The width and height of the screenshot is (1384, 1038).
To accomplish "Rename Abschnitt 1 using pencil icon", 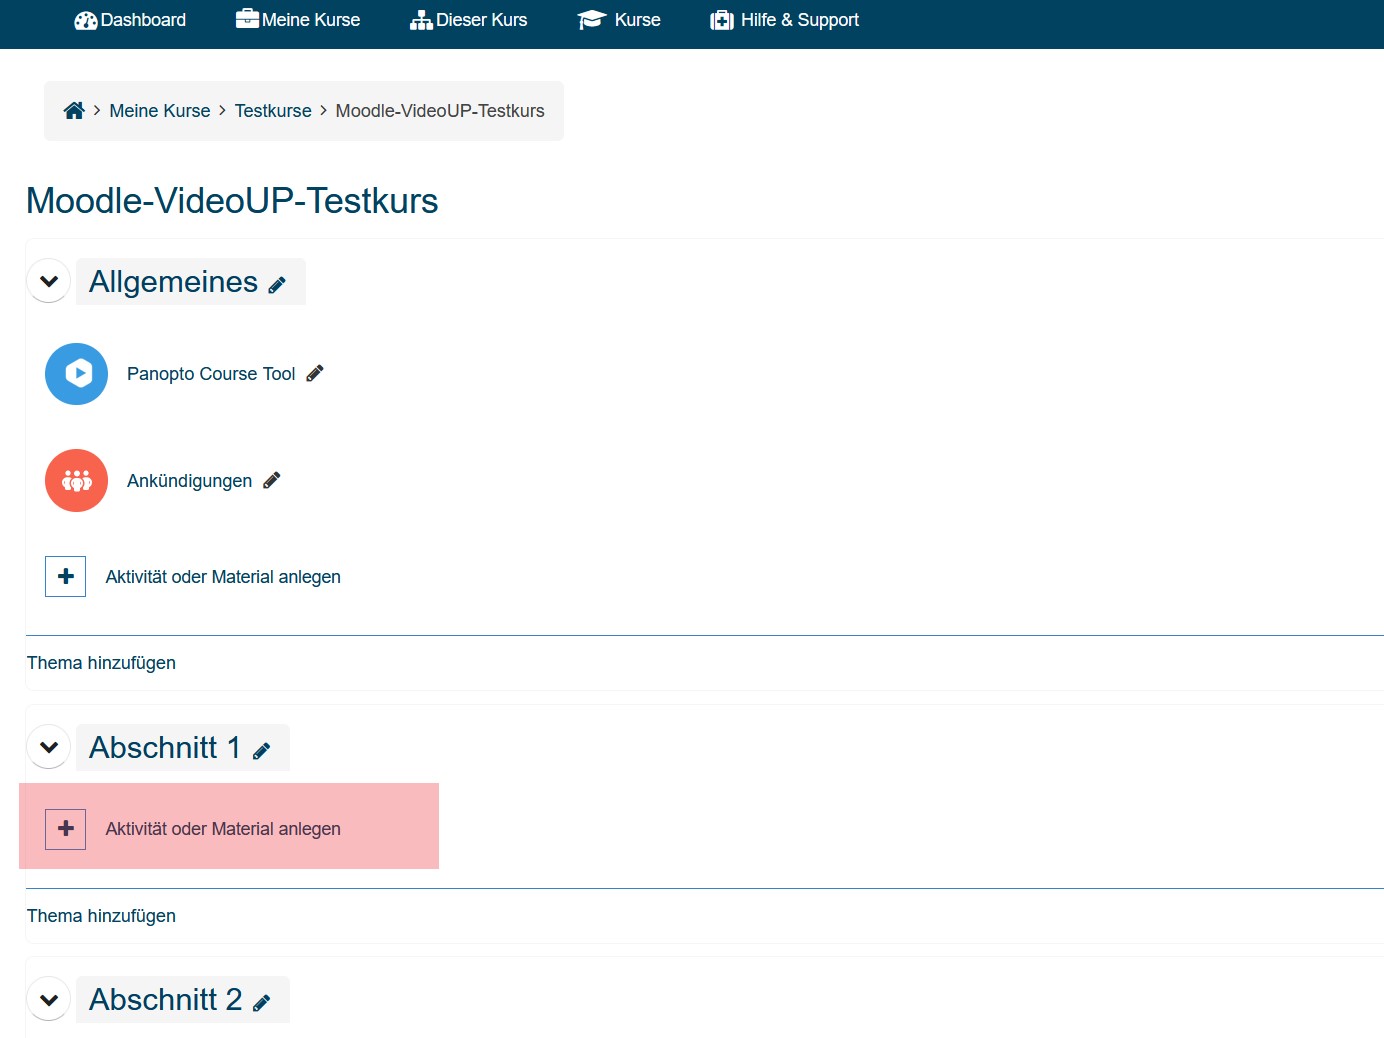I will click(262, 751).
